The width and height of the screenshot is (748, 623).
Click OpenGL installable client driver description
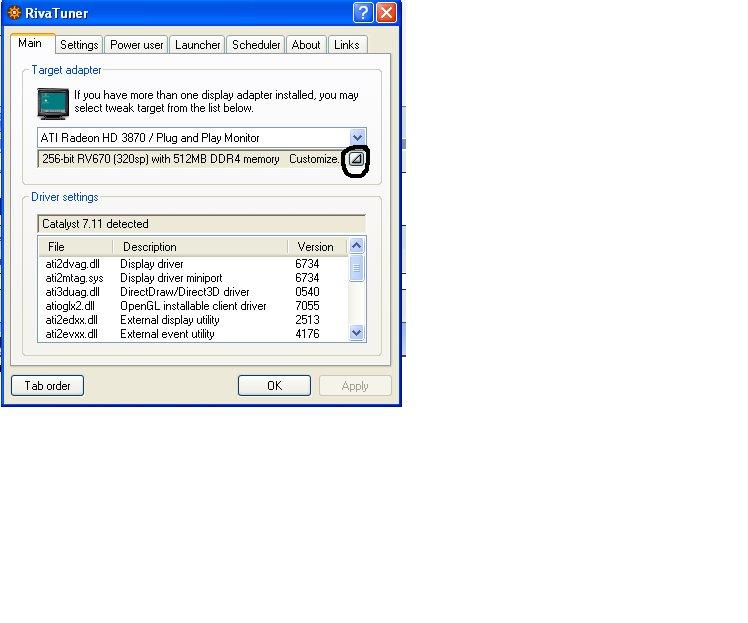click(193, 306)
